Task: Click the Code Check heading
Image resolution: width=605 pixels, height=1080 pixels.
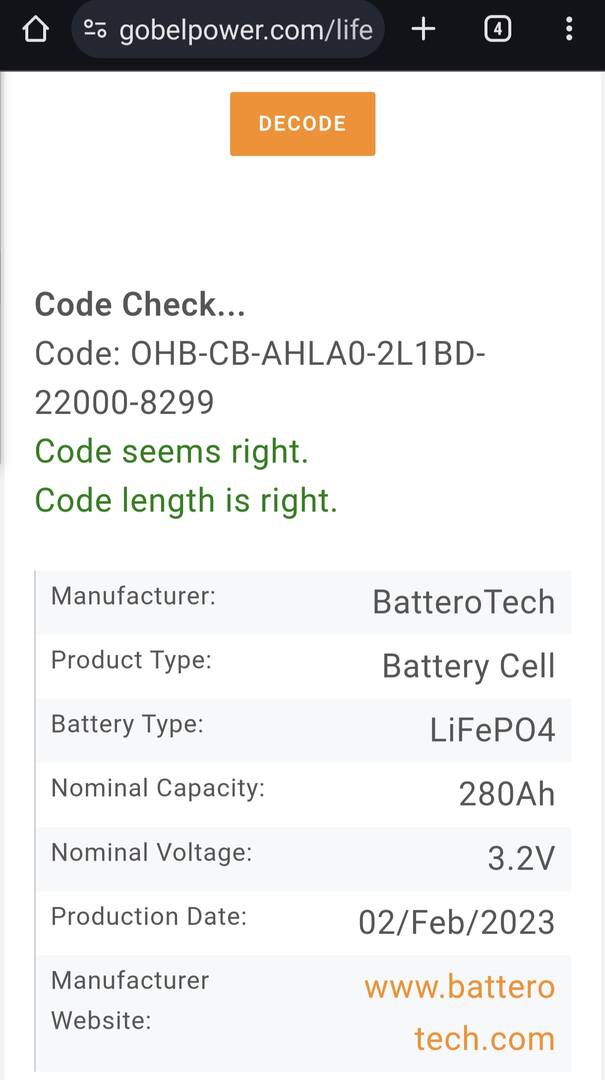Action: tap(140, 304)
